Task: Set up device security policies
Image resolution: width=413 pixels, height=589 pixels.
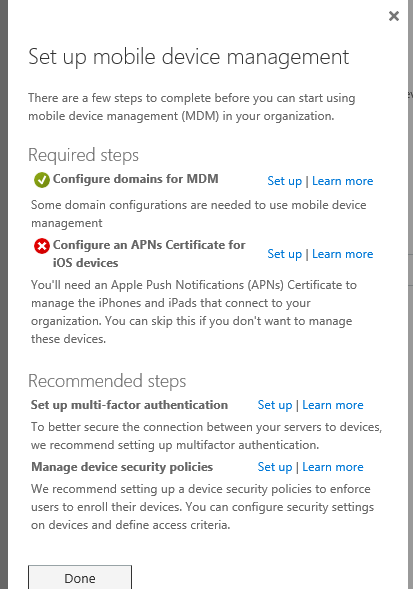Action: pos(275,467)
